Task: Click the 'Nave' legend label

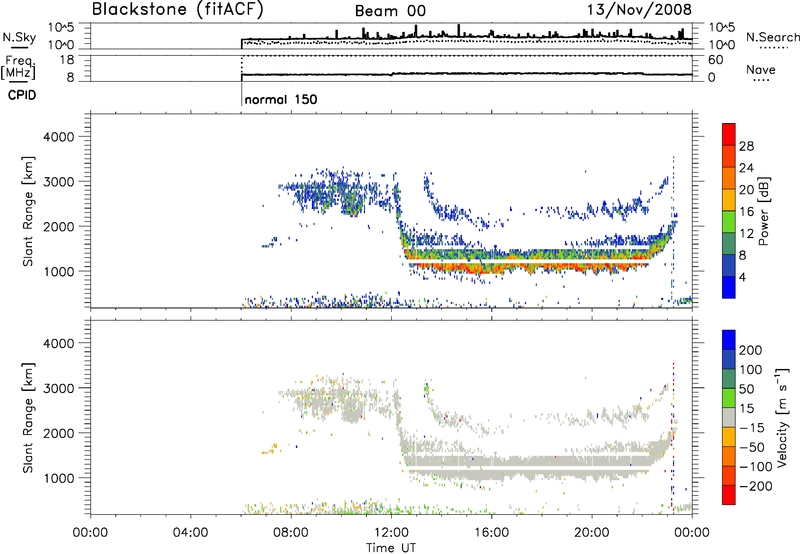Action: click(761, 69)
